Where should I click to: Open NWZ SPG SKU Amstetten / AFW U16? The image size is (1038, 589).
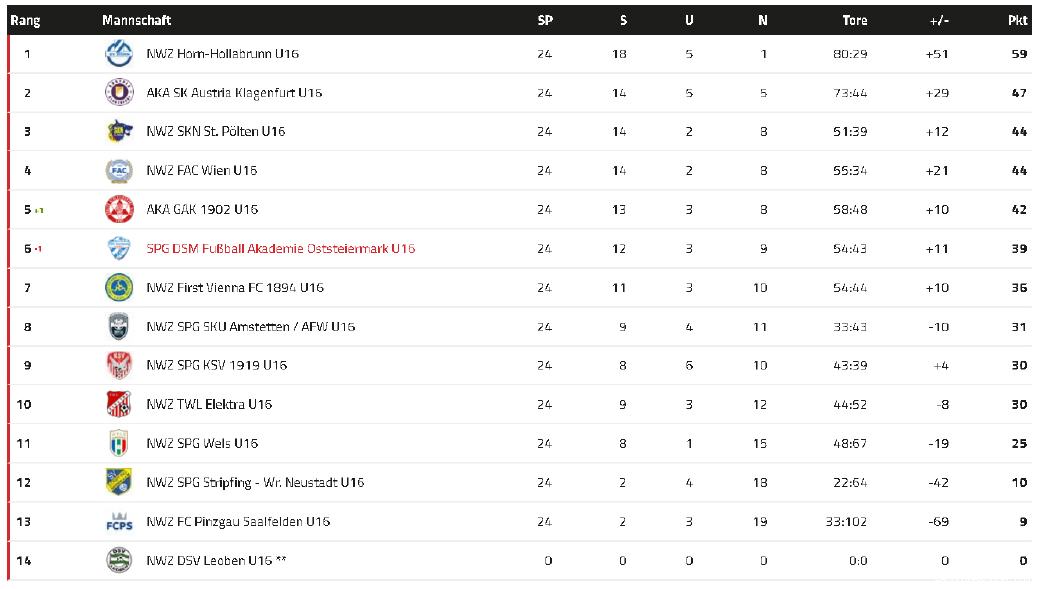click(x=250, y=327)
